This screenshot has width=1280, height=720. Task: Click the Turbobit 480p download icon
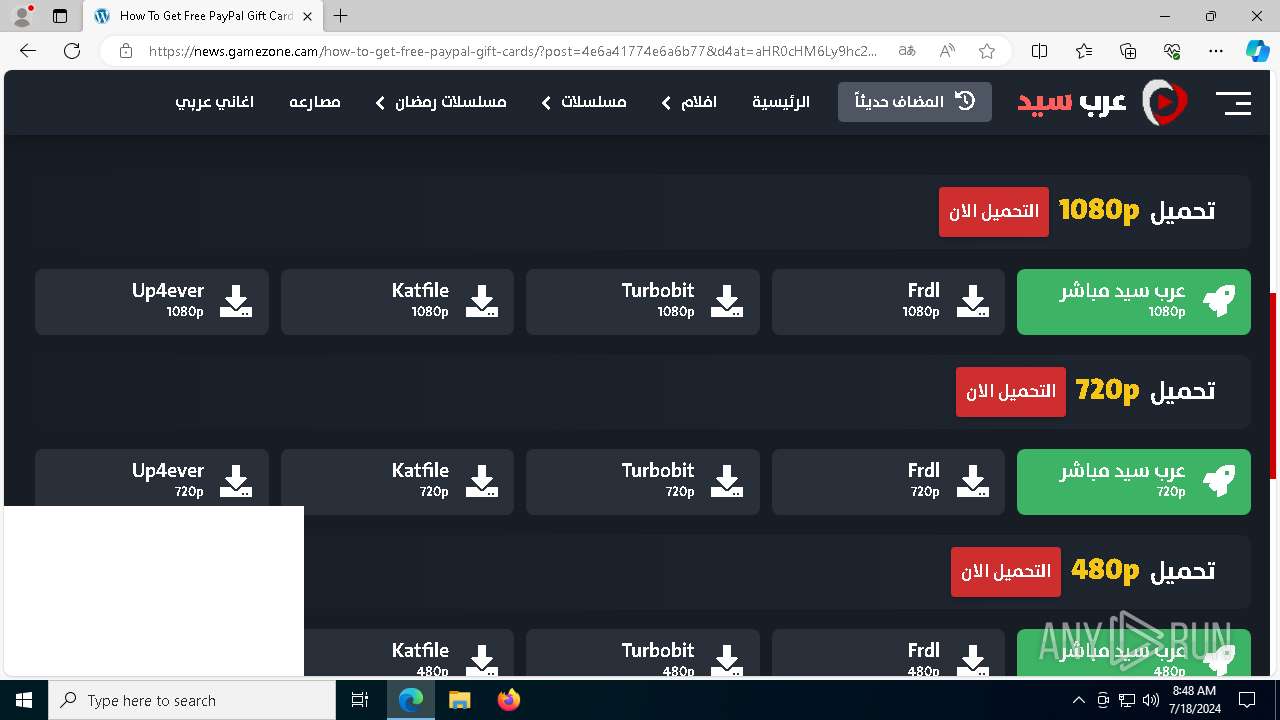(727, 660)
